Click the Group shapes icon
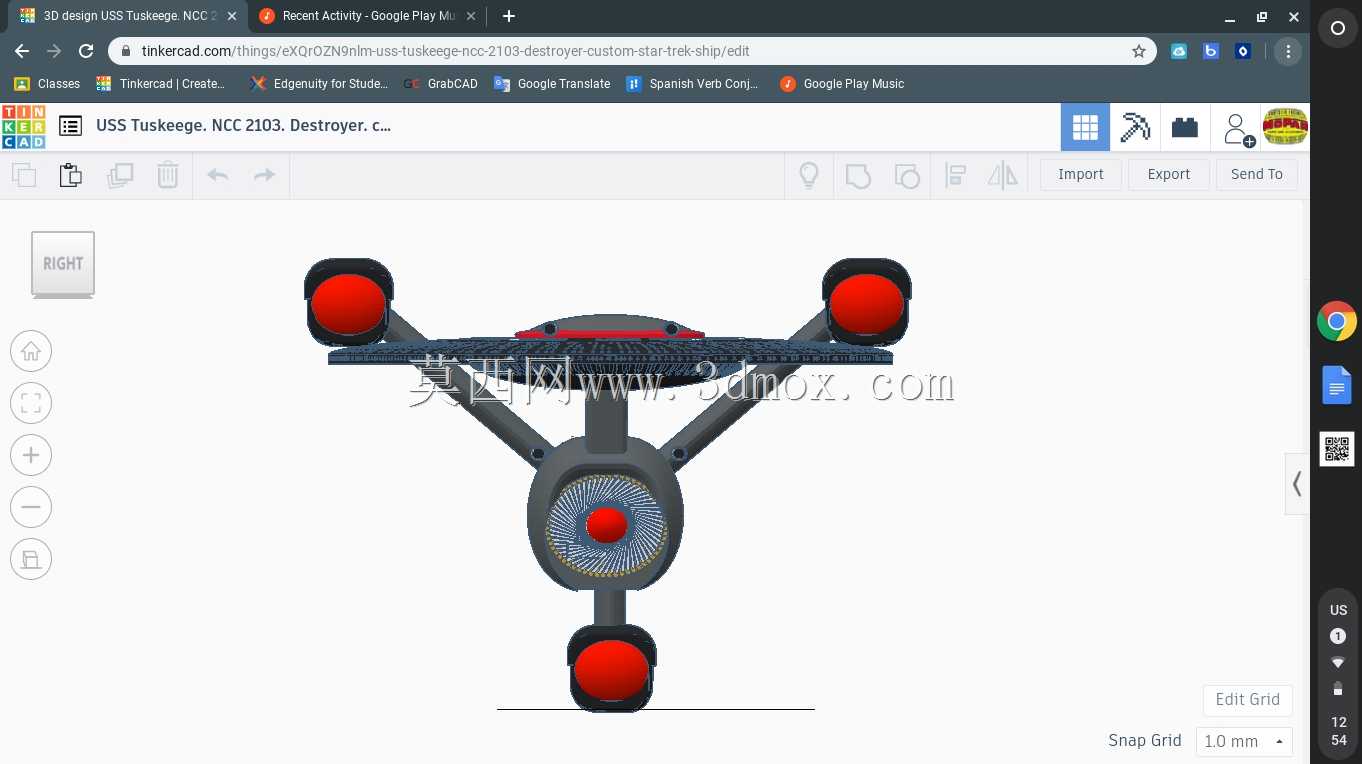Screen dimensions: 1362x764 coord(858,176)
